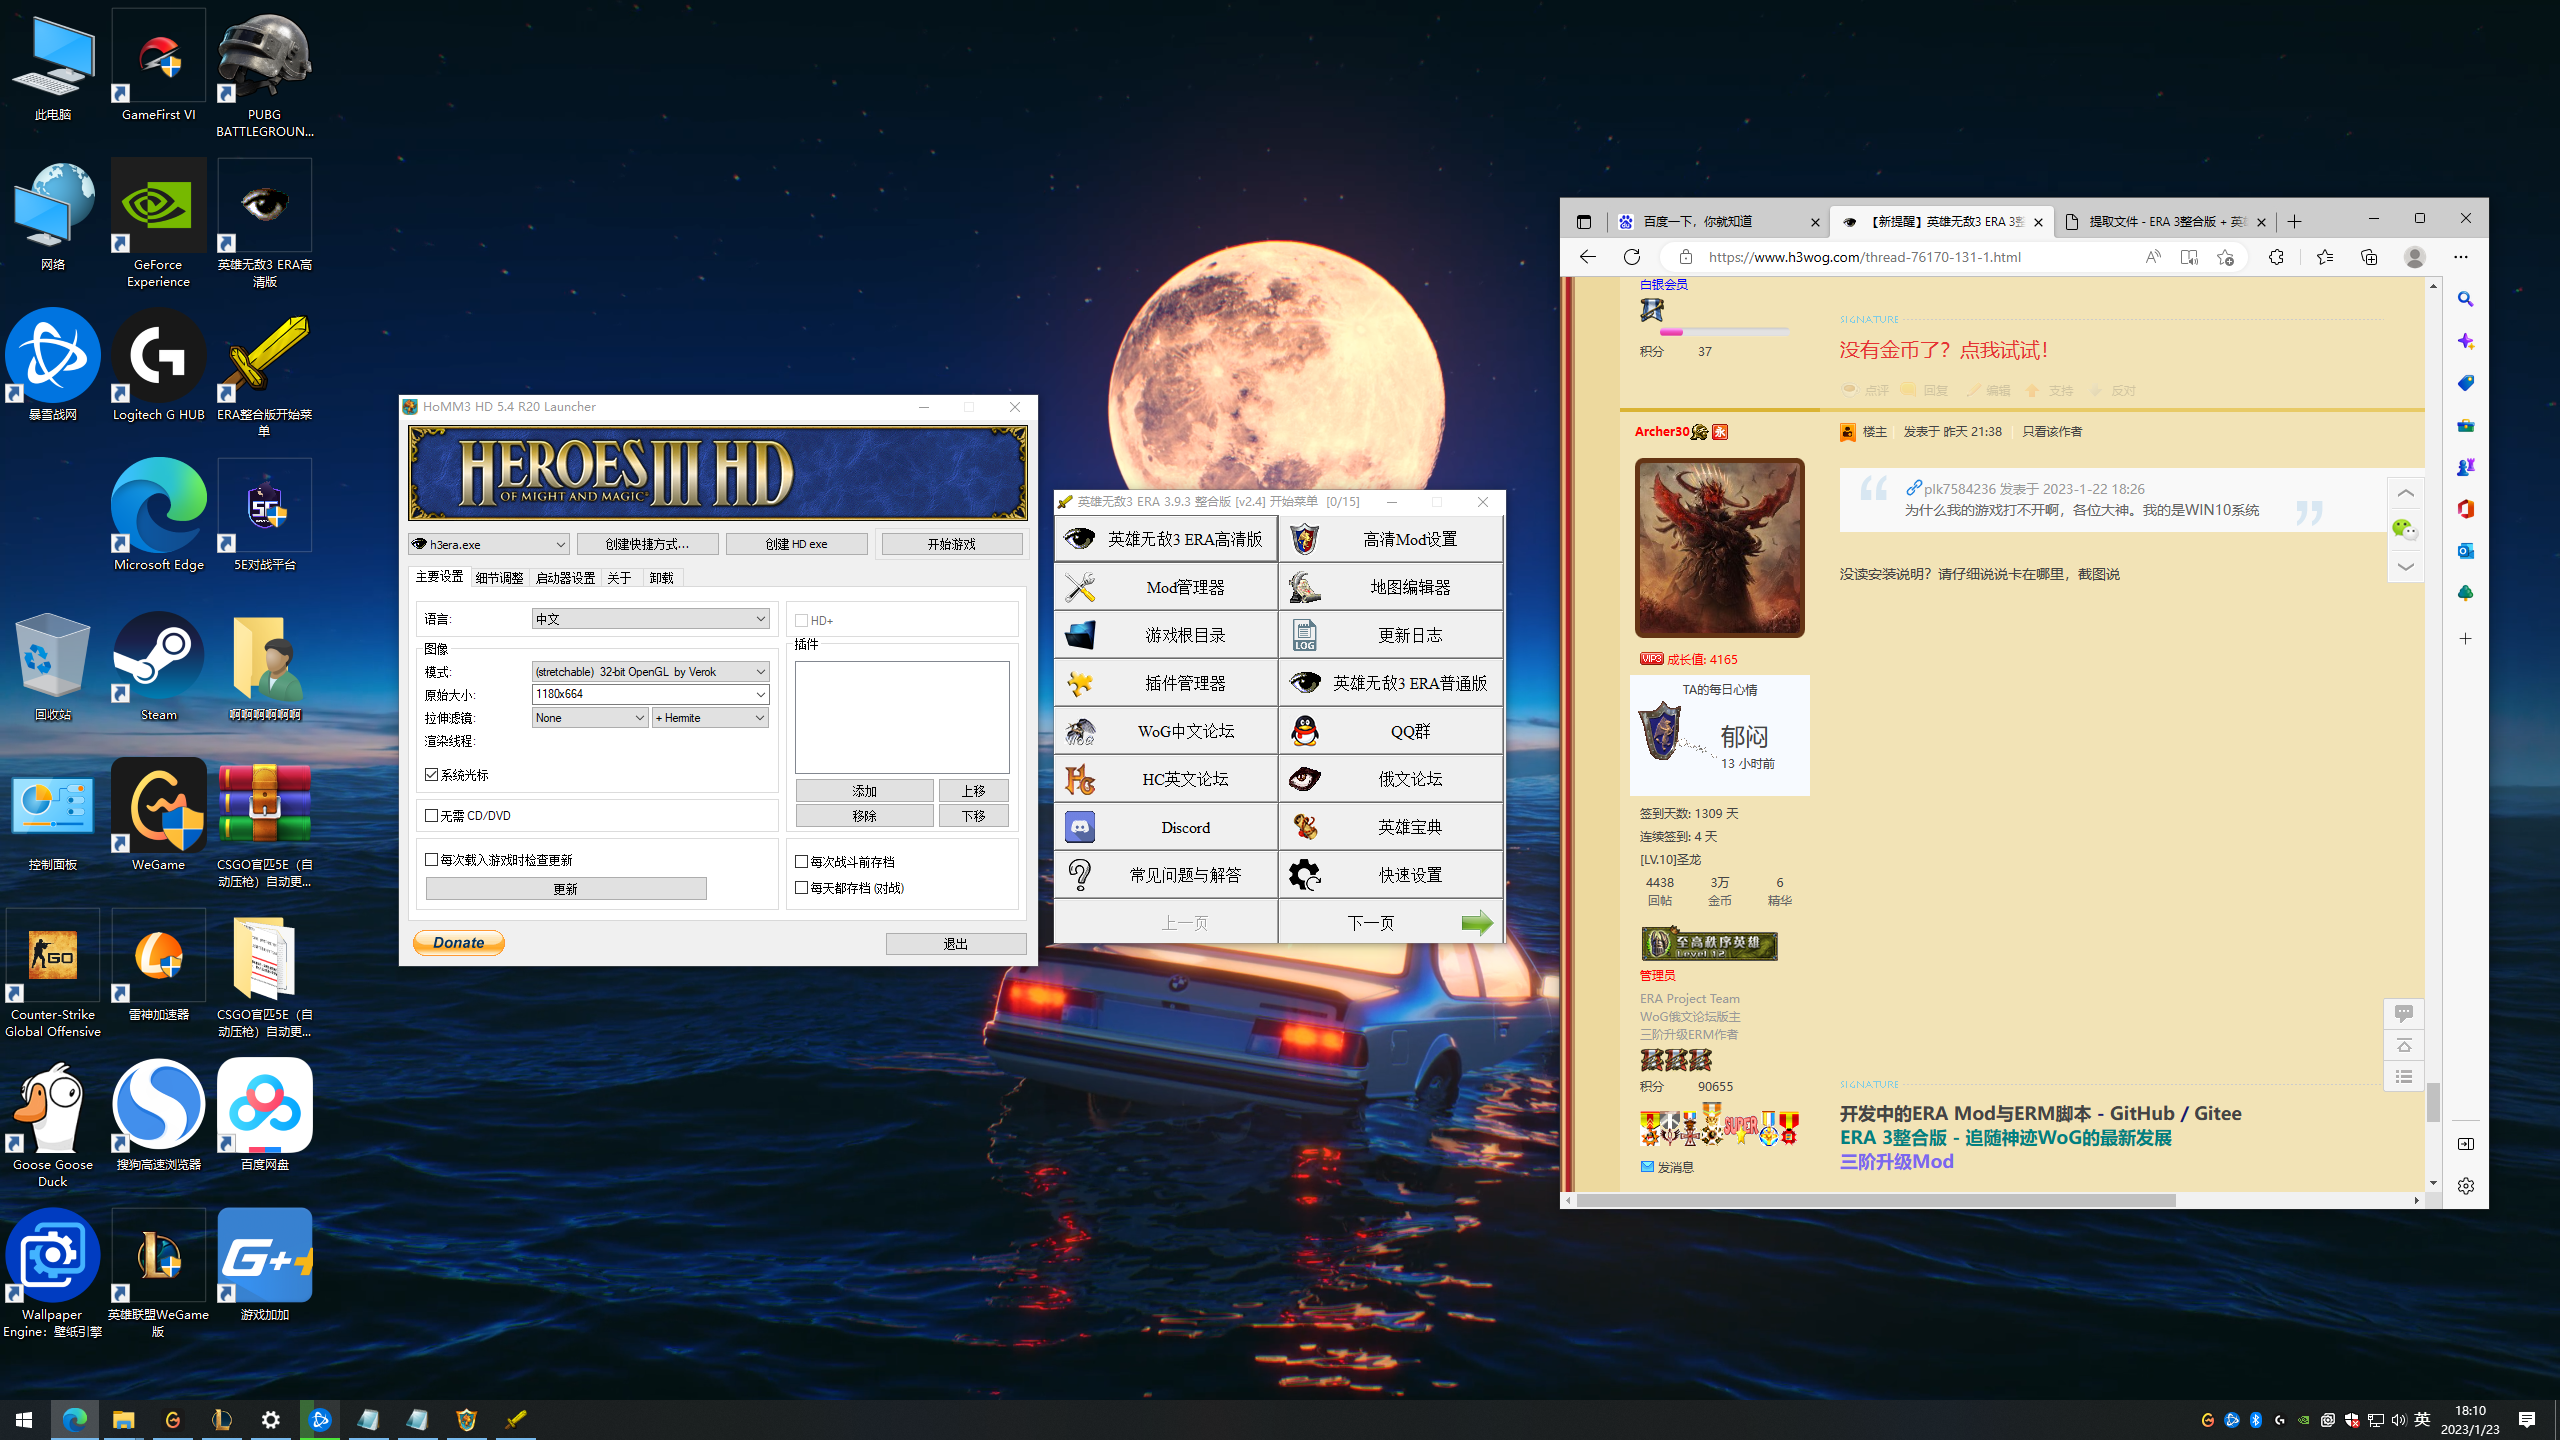This screenshot has width=2560, height=1440.
Task: Switch to 细节调整 tab
Action: tap(499, 578)
